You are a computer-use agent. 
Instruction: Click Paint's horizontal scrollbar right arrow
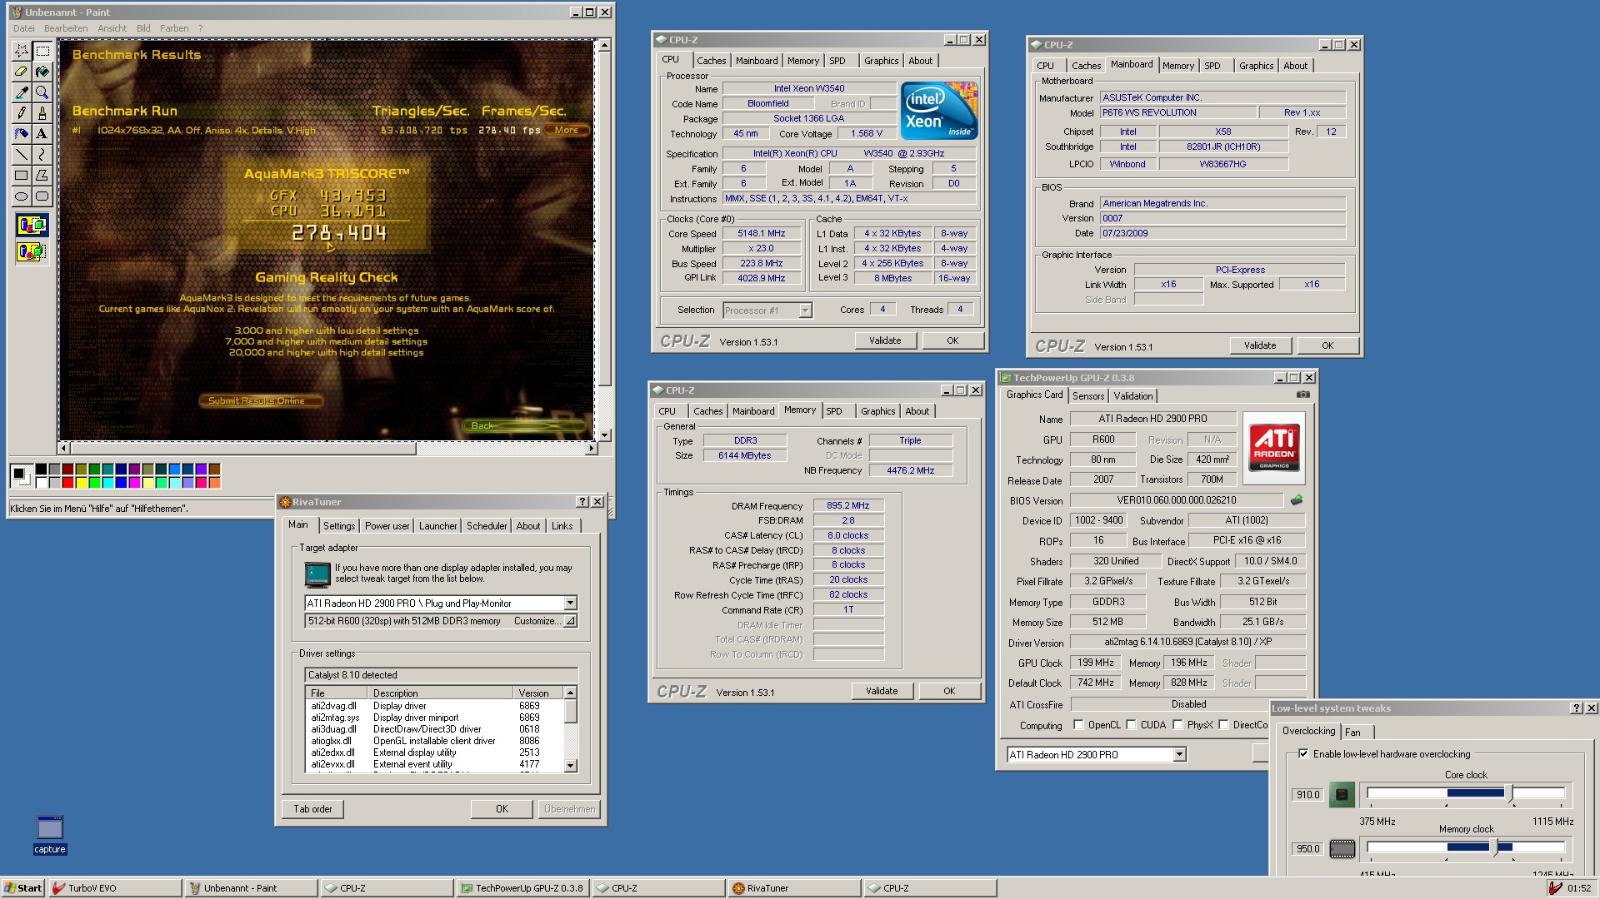[x=591, y=449]
